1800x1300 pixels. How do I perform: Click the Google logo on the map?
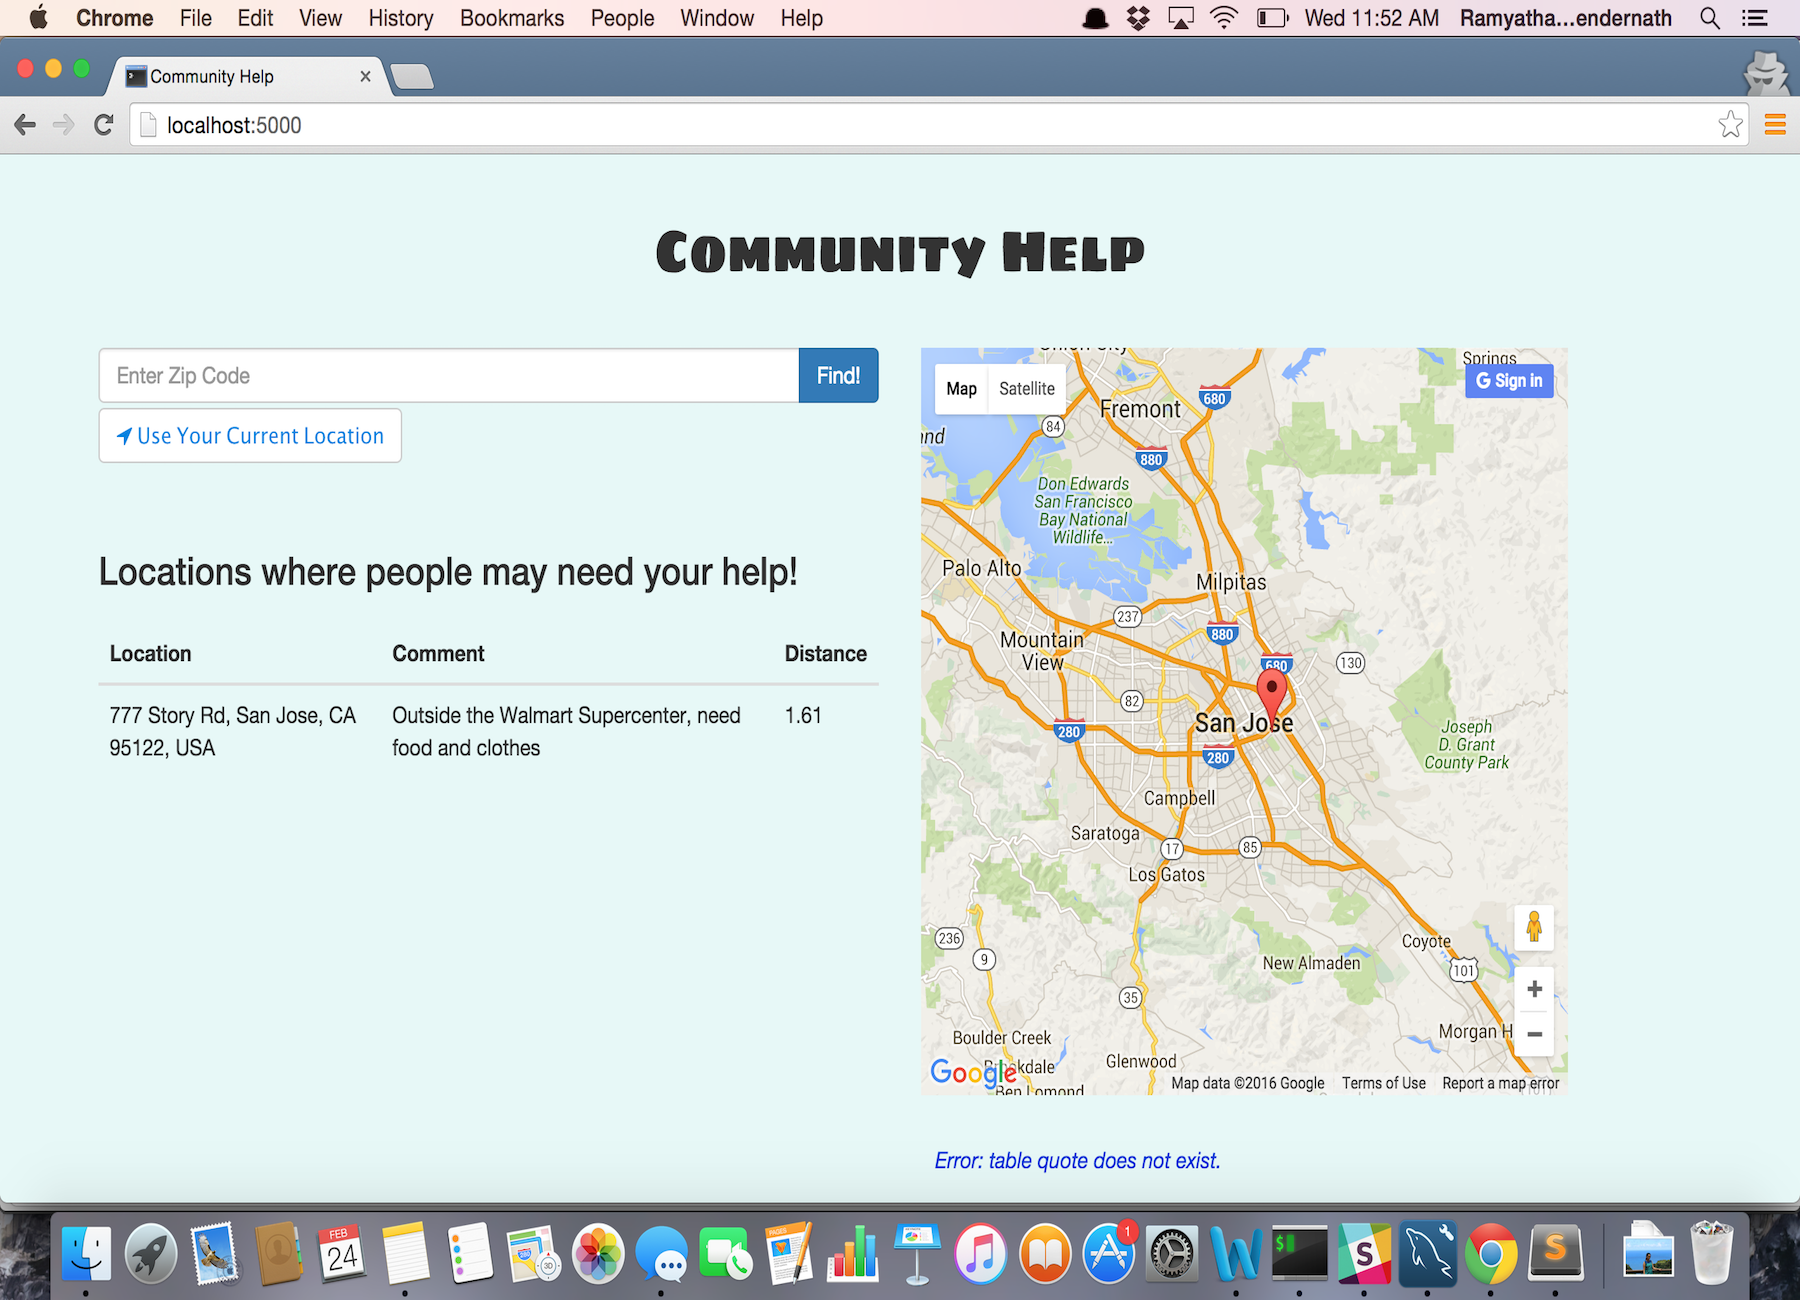click(x=973, y=1073)
